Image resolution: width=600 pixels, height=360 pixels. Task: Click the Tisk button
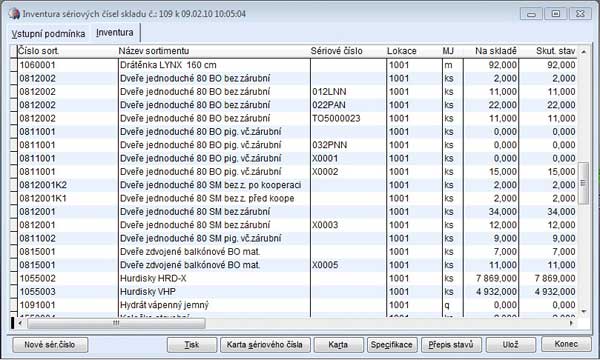(x=192, y=345)
